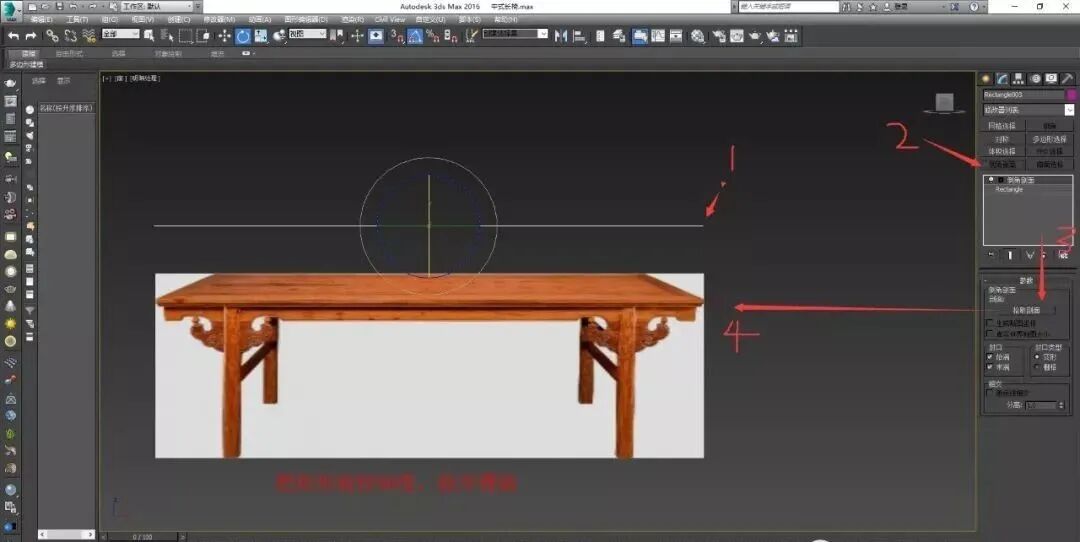This screenshot has width=1080, height=542.
Task: Open the 渲染(R) menu
Action: tap(353, 19)
